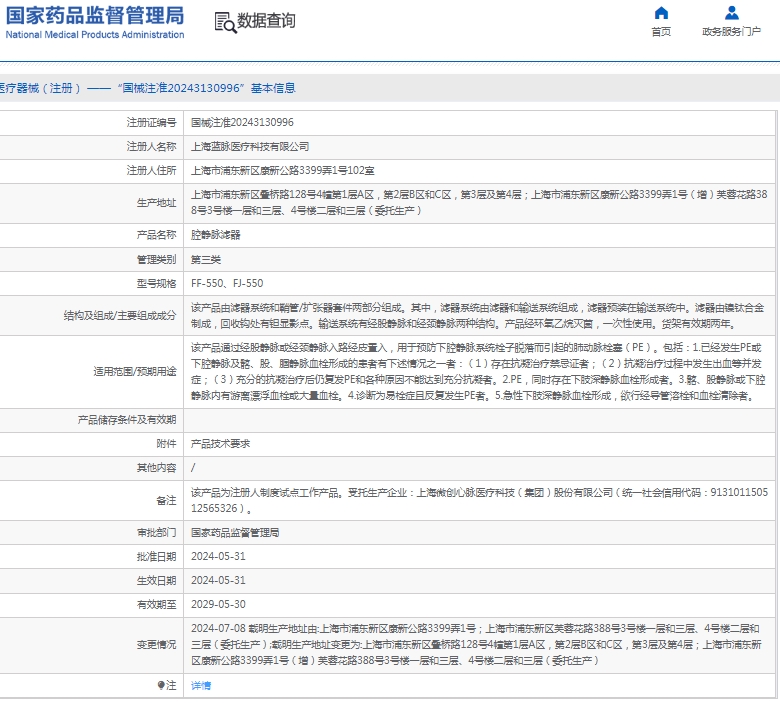
Task: Click the 批准日期 label
Action: click(156, 556)
